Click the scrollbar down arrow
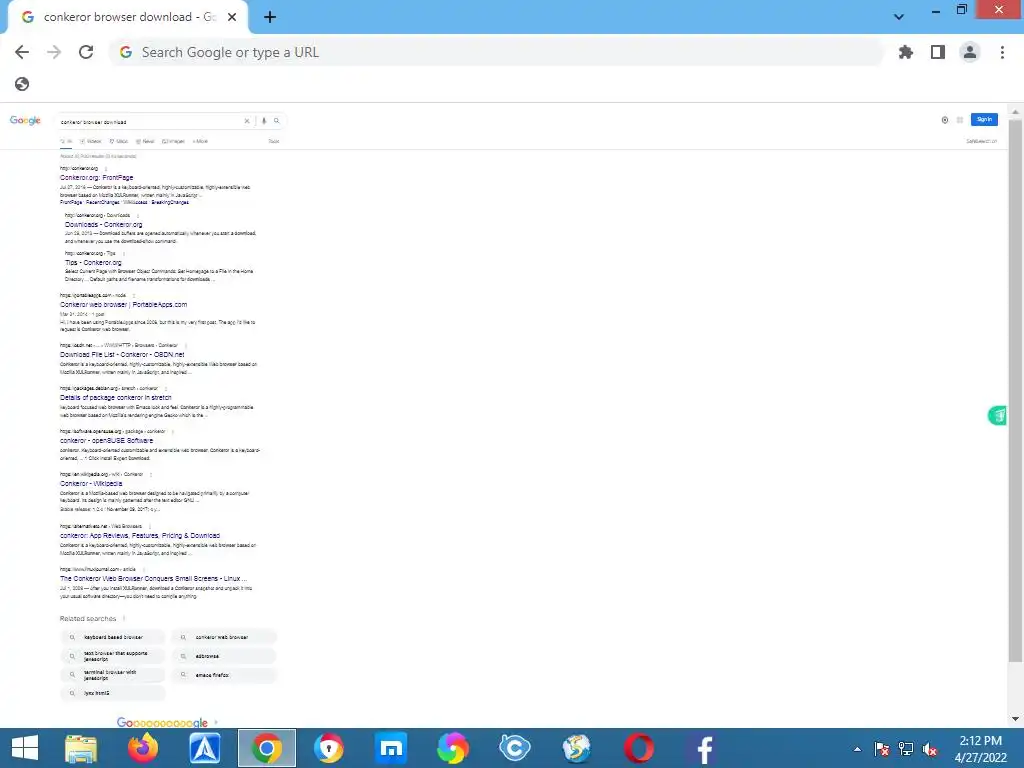Screen dimensions: 1024x768 click(x=1015, y=719)
